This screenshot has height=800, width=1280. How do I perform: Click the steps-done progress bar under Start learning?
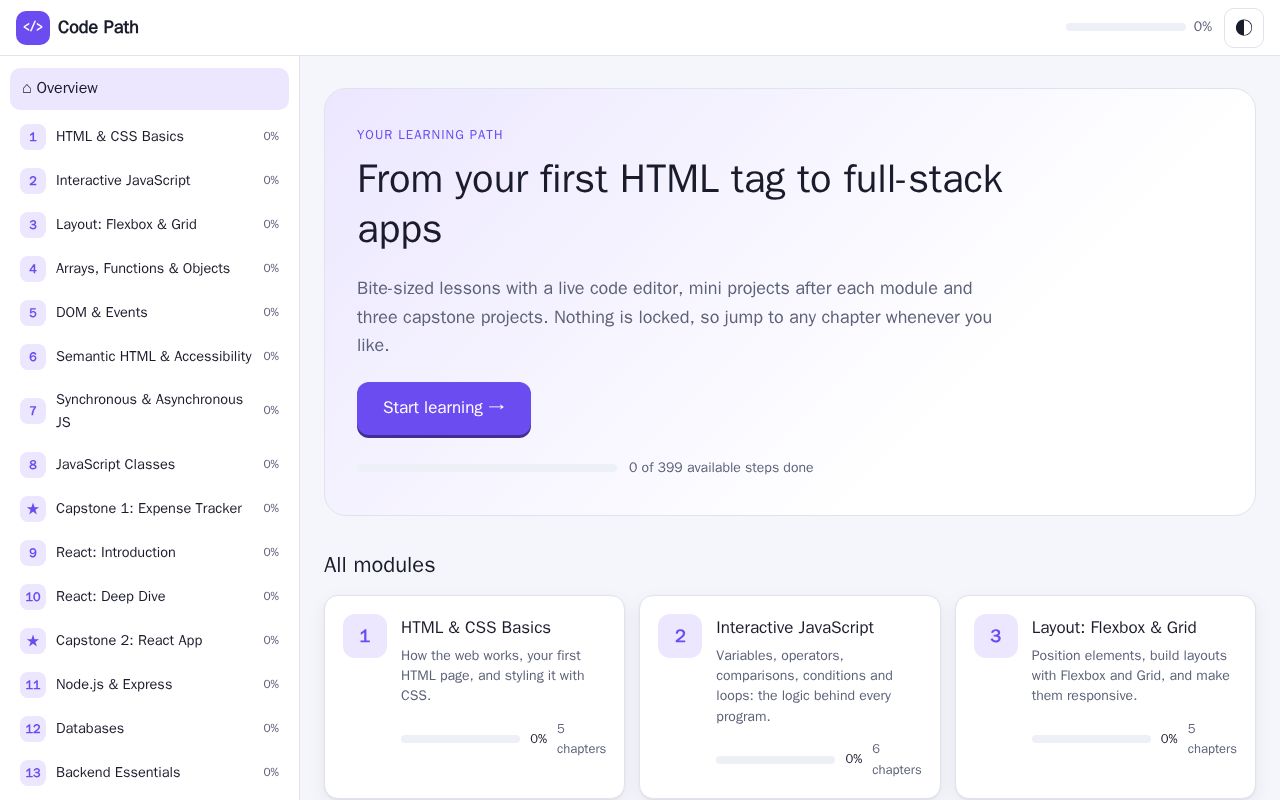click(x=487, y=468)
